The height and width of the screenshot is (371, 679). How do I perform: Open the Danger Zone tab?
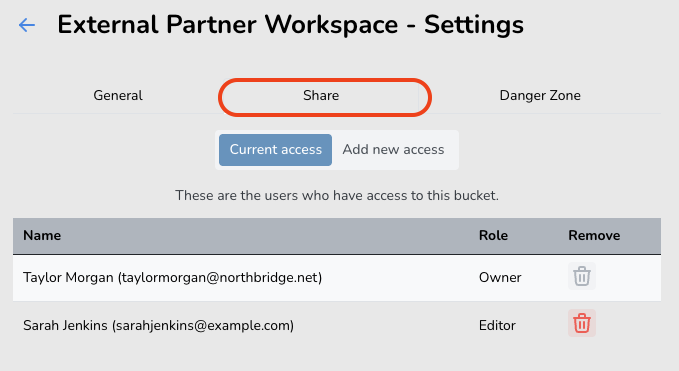[540, 95]
